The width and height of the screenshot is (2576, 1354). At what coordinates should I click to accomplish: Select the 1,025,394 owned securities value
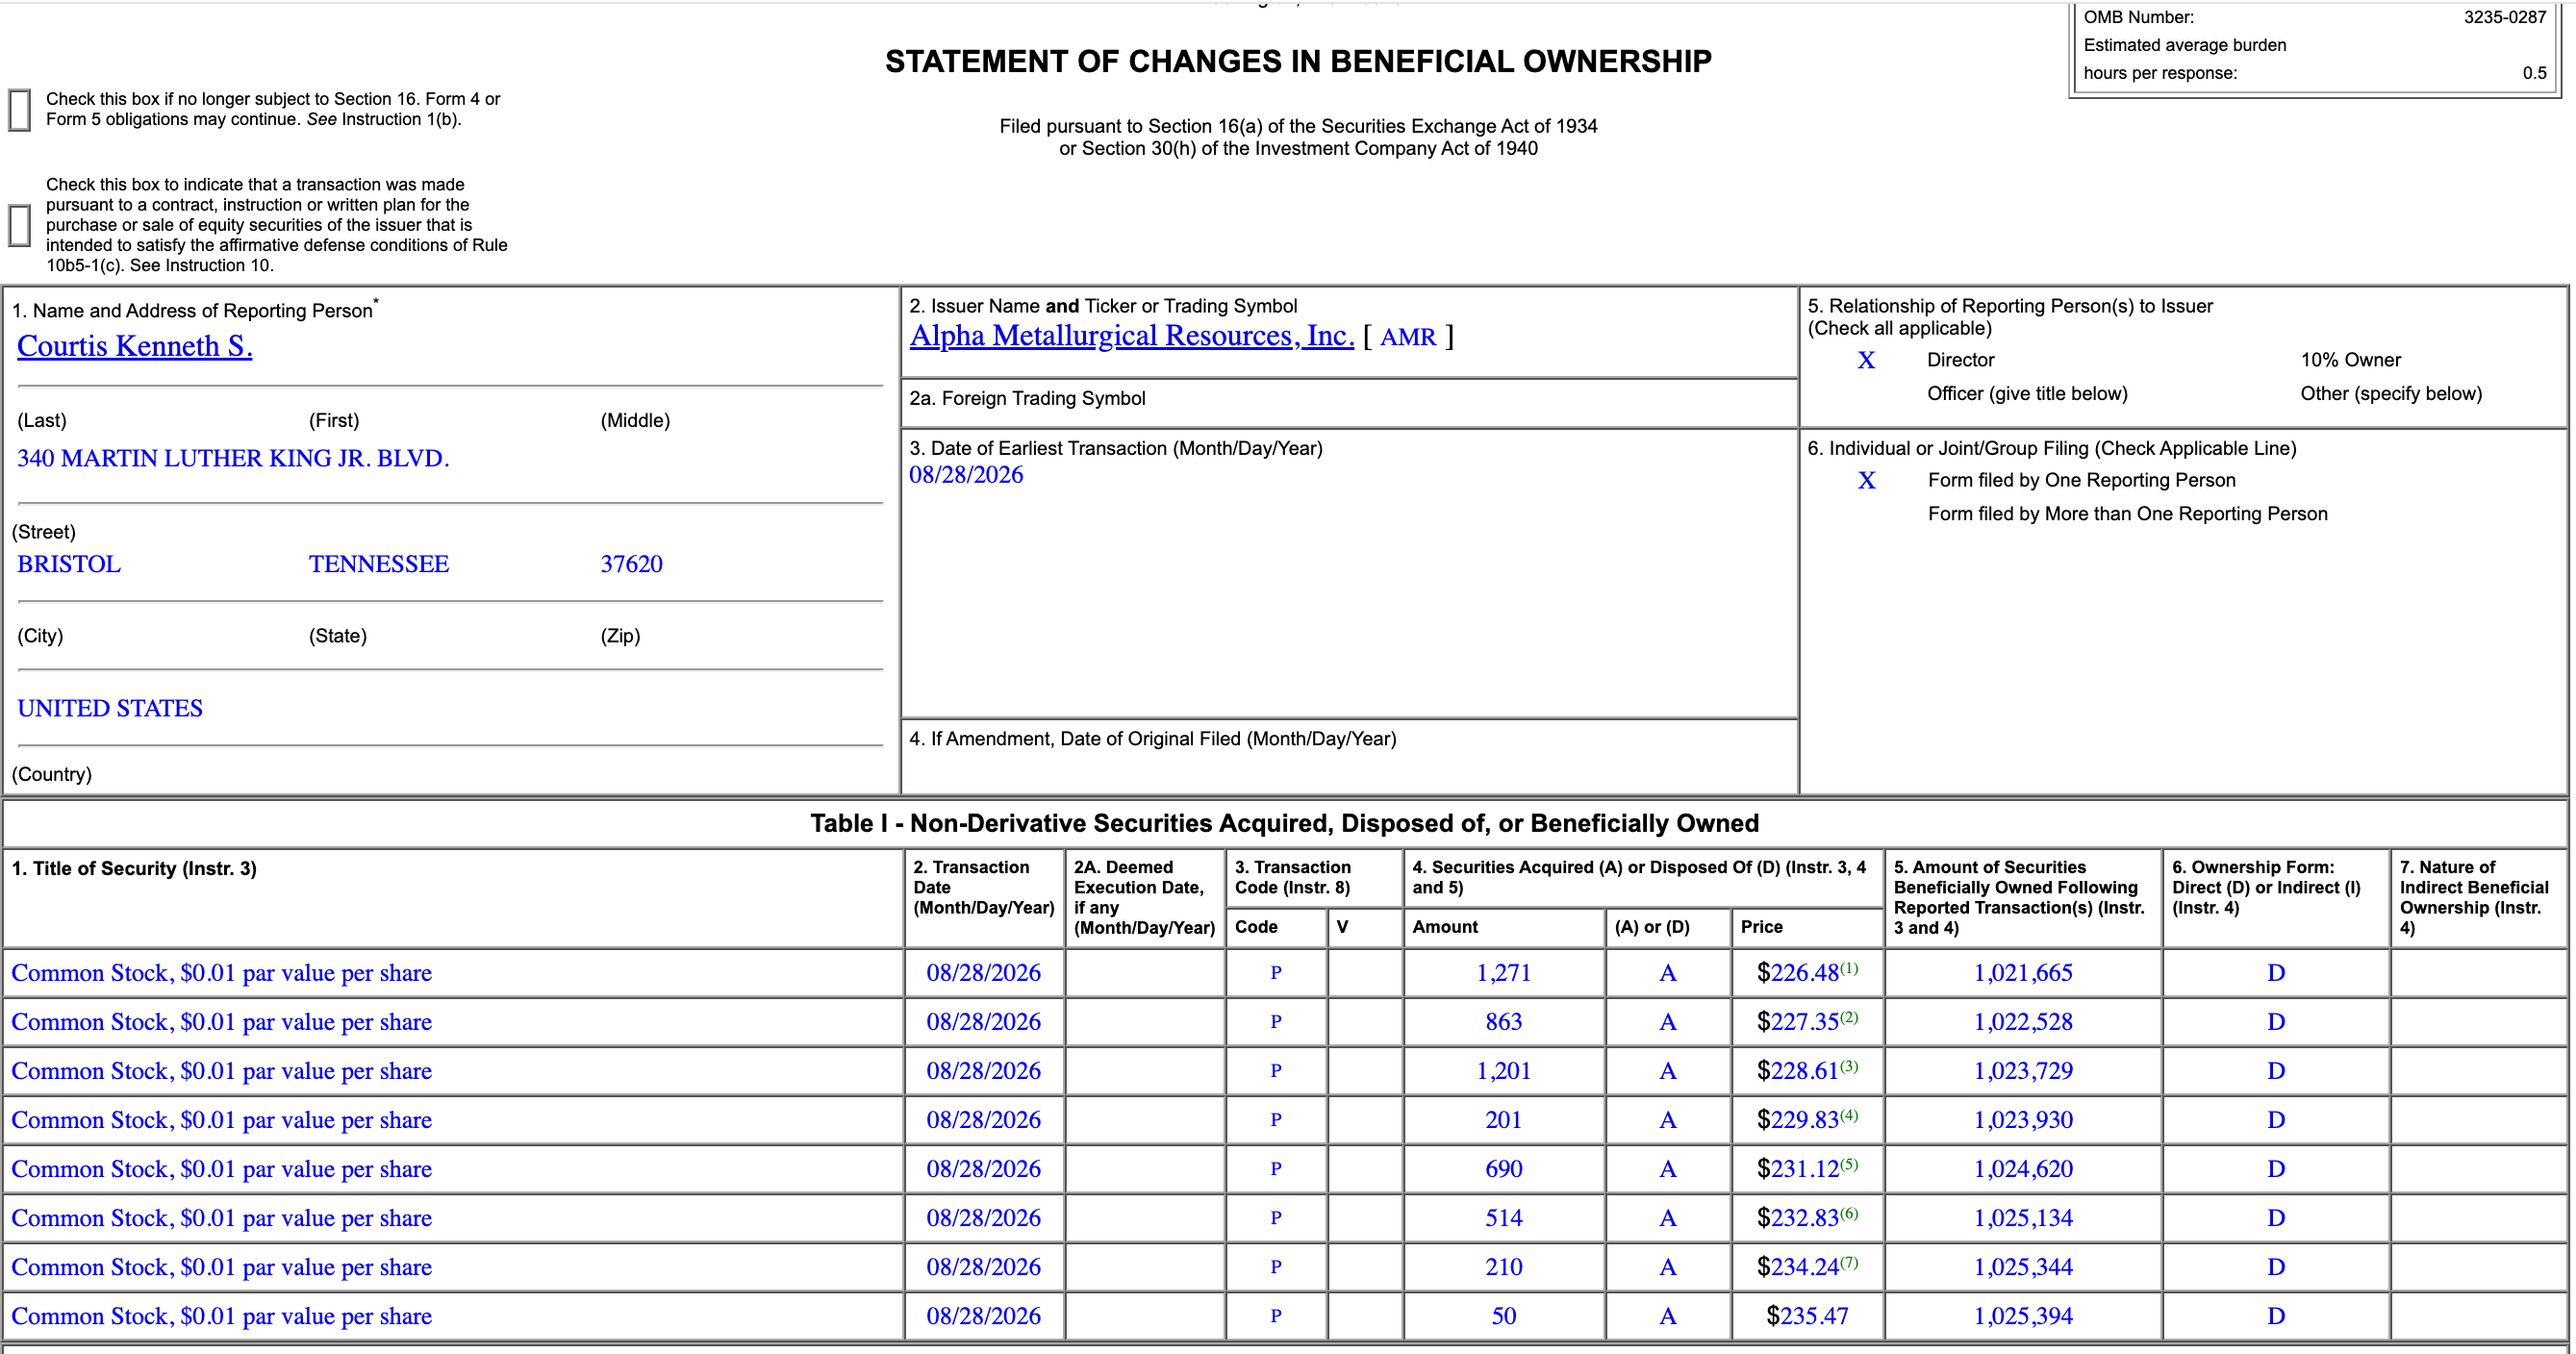(2023, 1316)
